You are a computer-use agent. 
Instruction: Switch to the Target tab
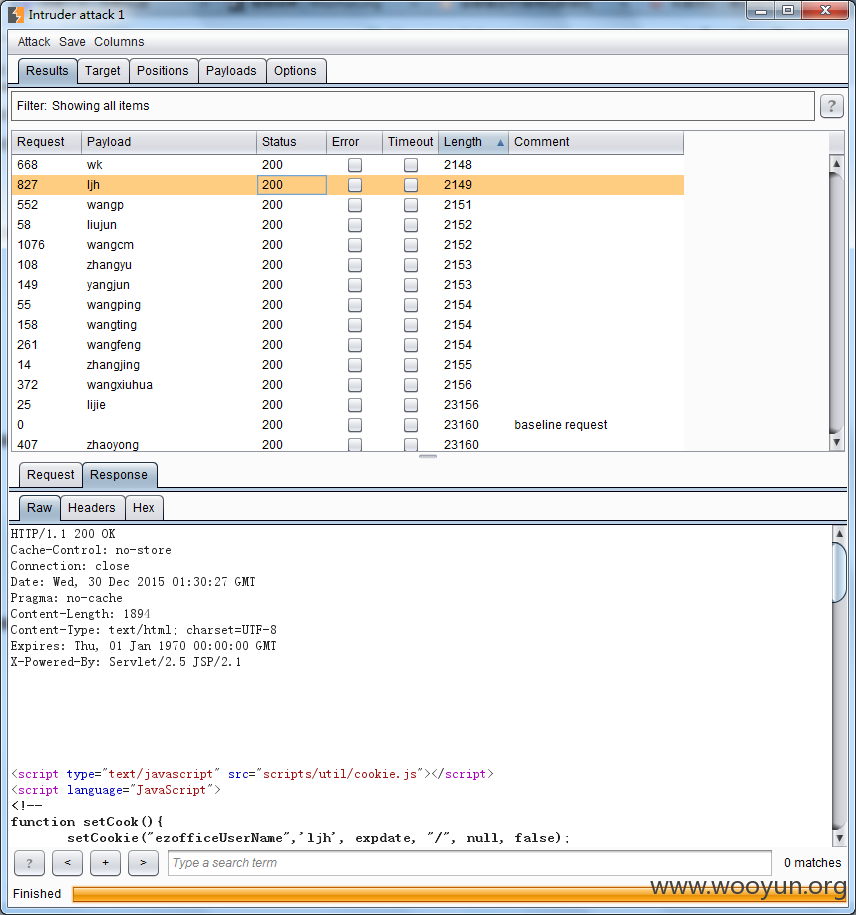pos(103,71)
